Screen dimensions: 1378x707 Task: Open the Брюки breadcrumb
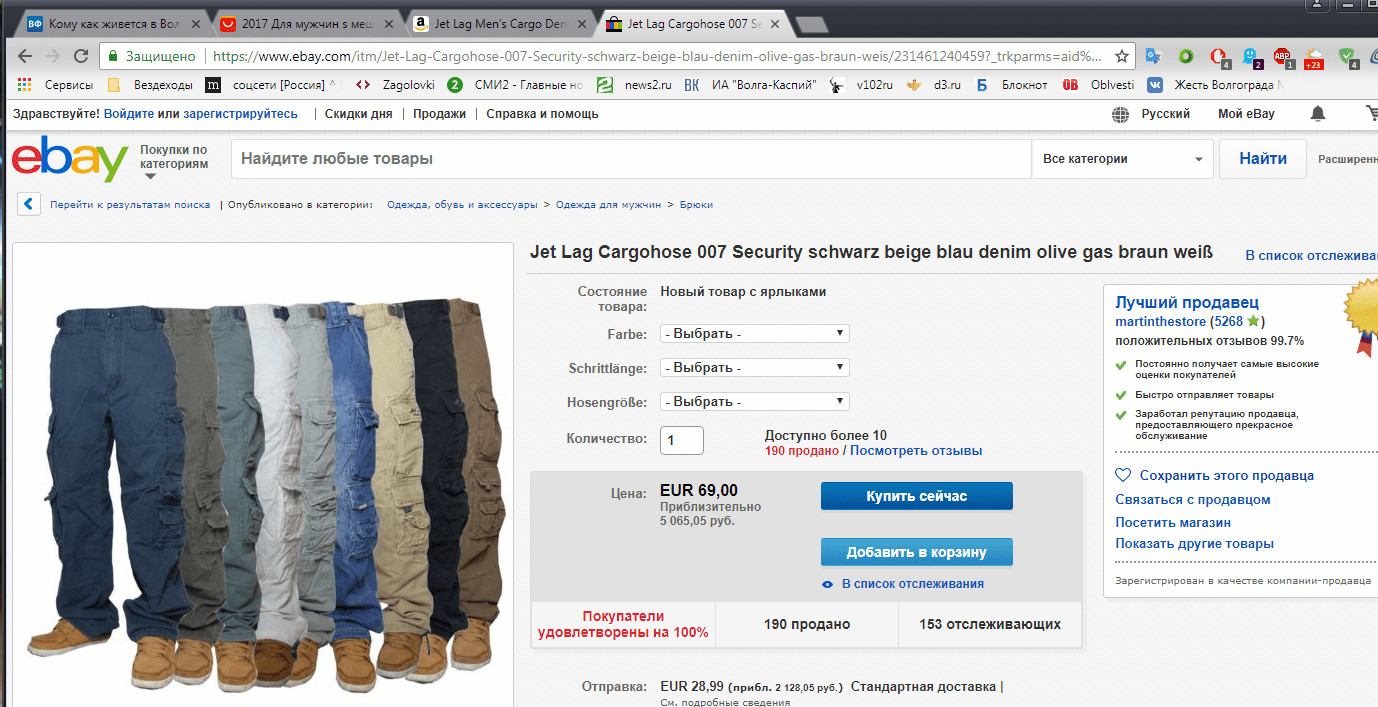coord(696,204)
